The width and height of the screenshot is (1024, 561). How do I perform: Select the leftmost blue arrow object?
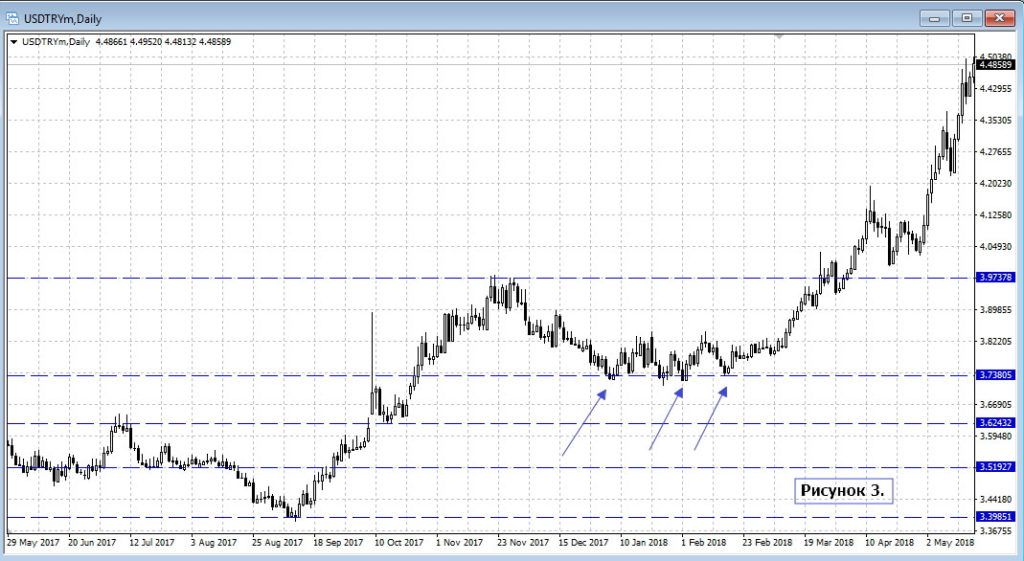tap(583, 423)
